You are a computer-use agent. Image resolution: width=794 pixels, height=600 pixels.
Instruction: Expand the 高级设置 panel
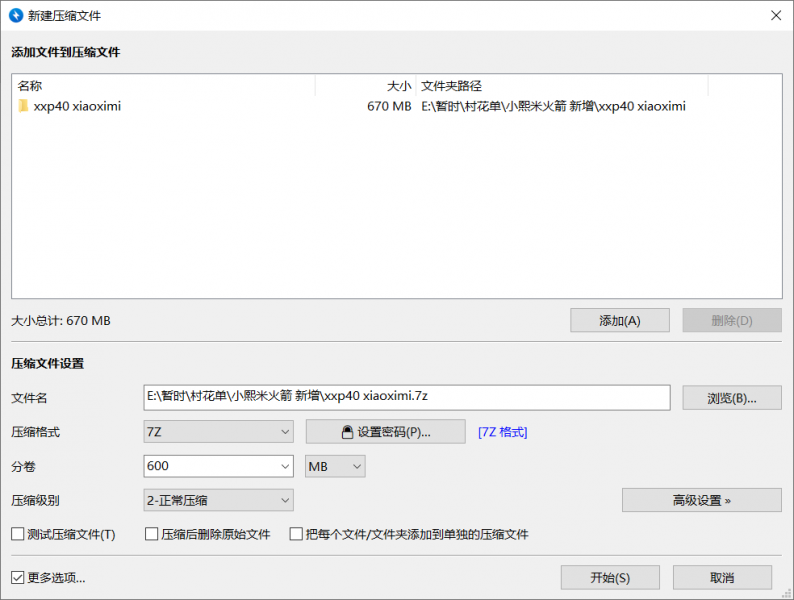click(701, 500)
